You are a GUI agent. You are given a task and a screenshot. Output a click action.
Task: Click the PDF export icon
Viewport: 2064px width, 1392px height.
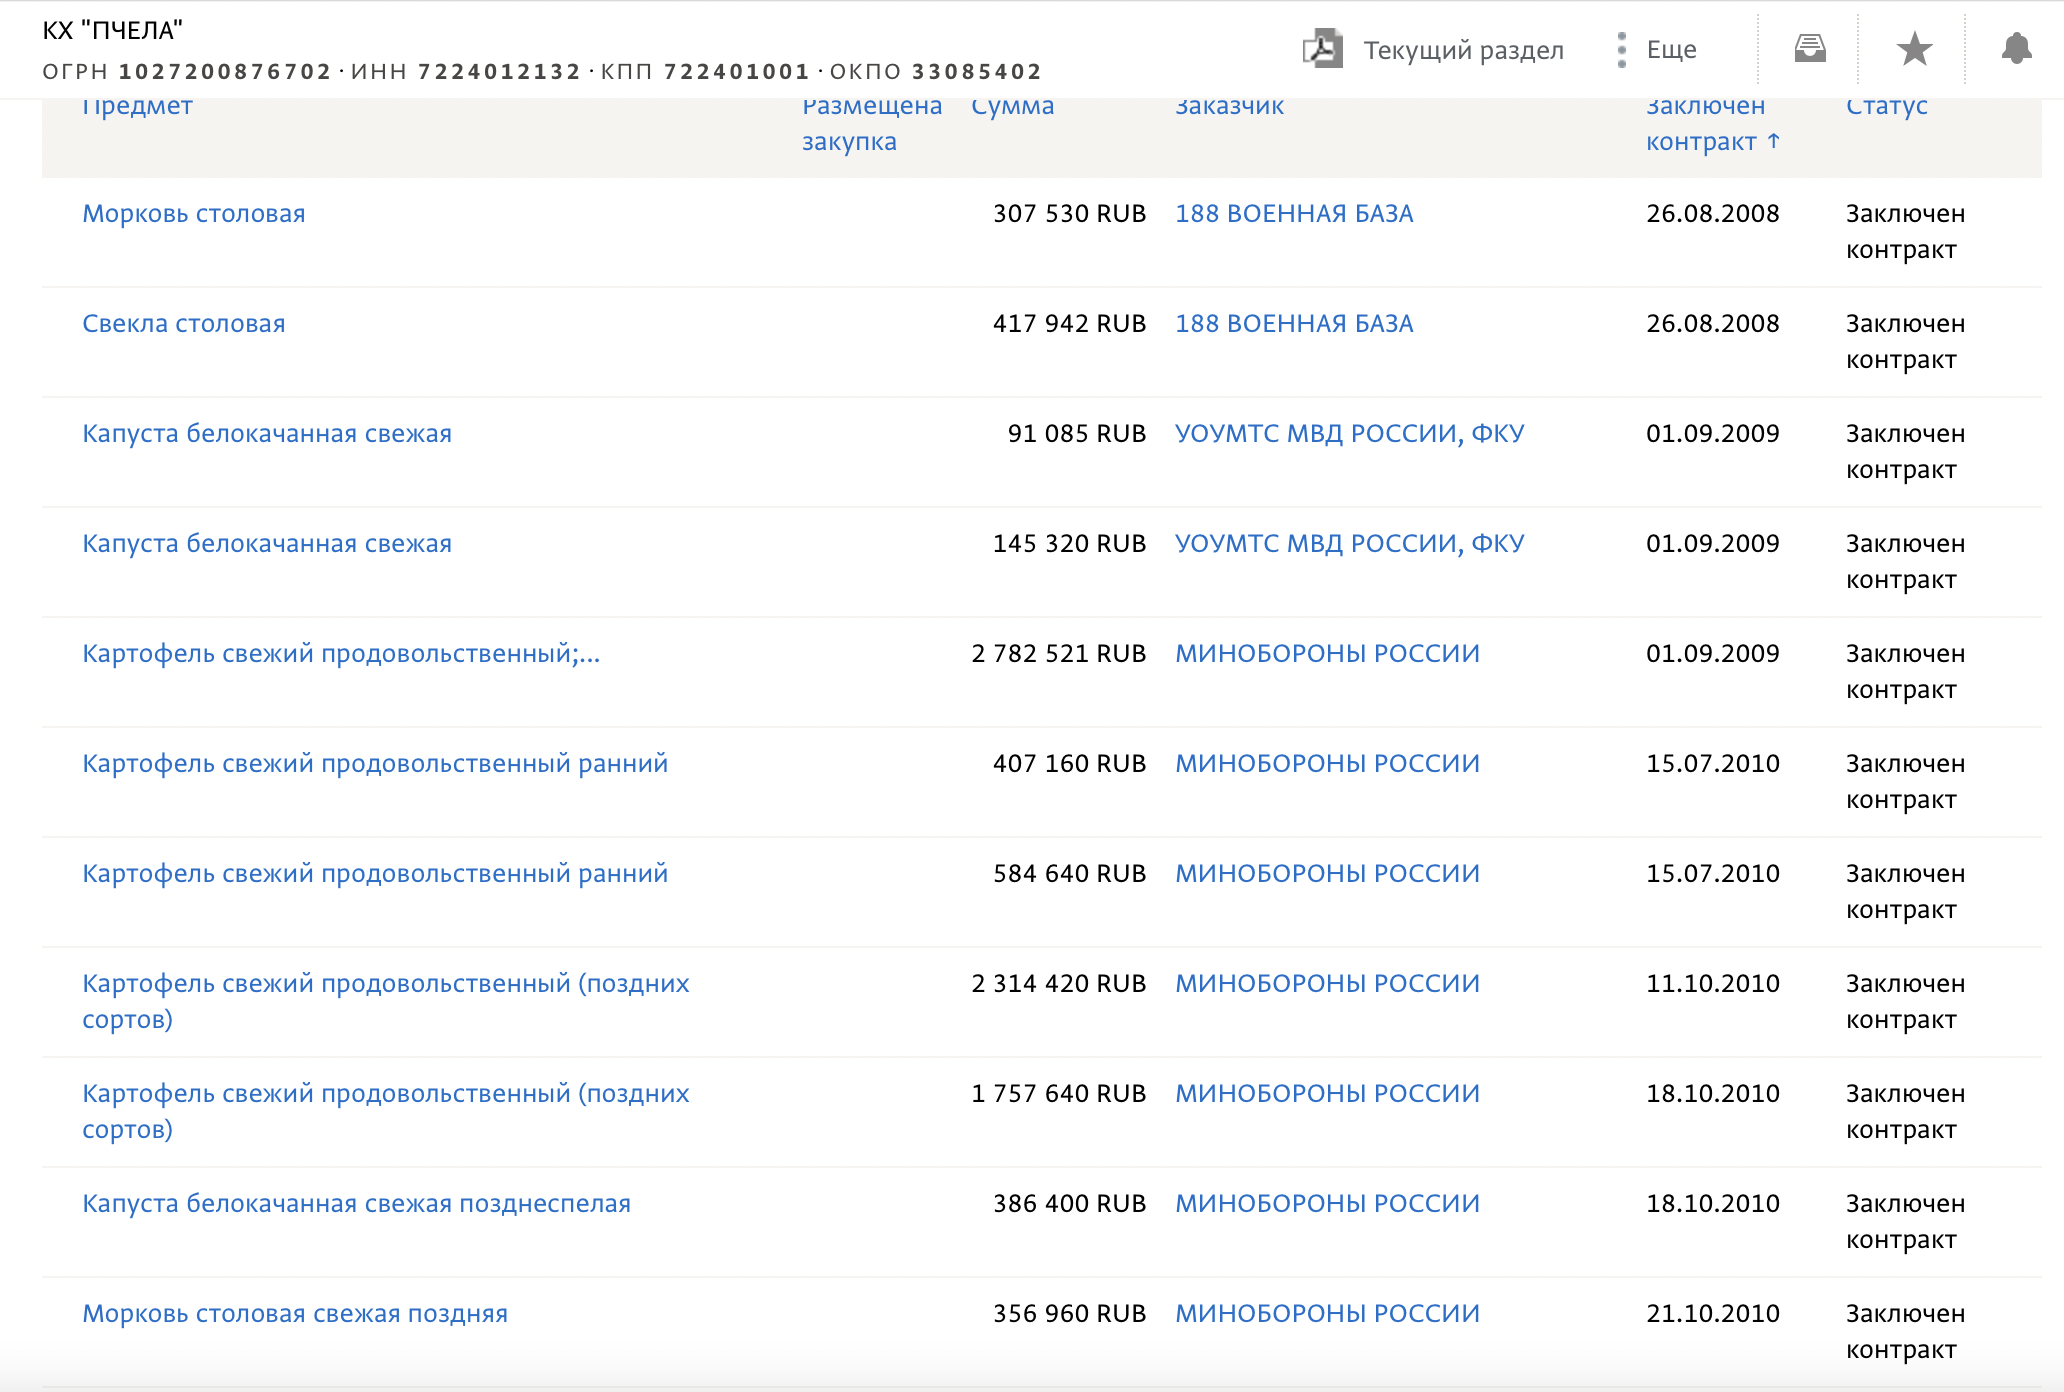(x=1322, y=49)
